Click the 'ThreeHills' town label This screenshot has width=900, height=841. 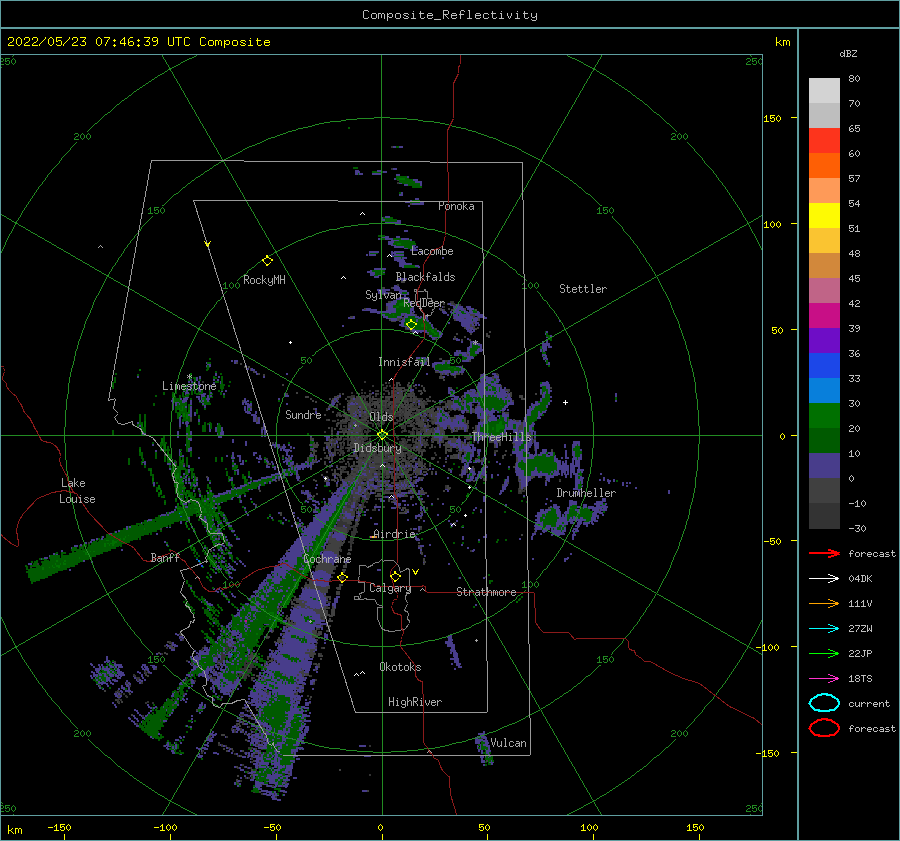[x=502, y=437]
